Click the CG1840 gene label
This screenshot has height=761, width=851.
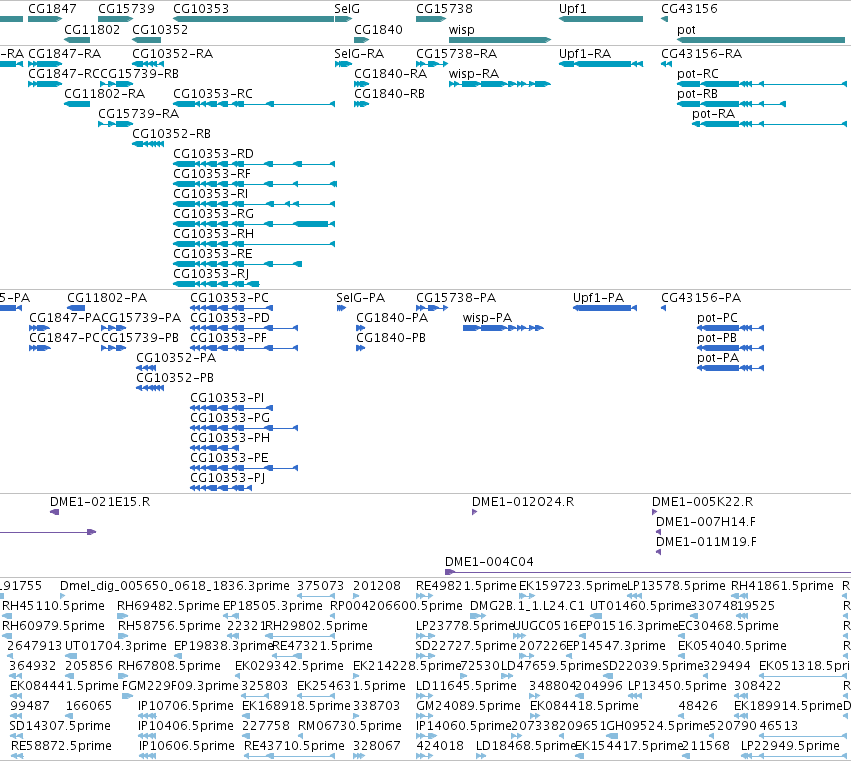[378, 29]
